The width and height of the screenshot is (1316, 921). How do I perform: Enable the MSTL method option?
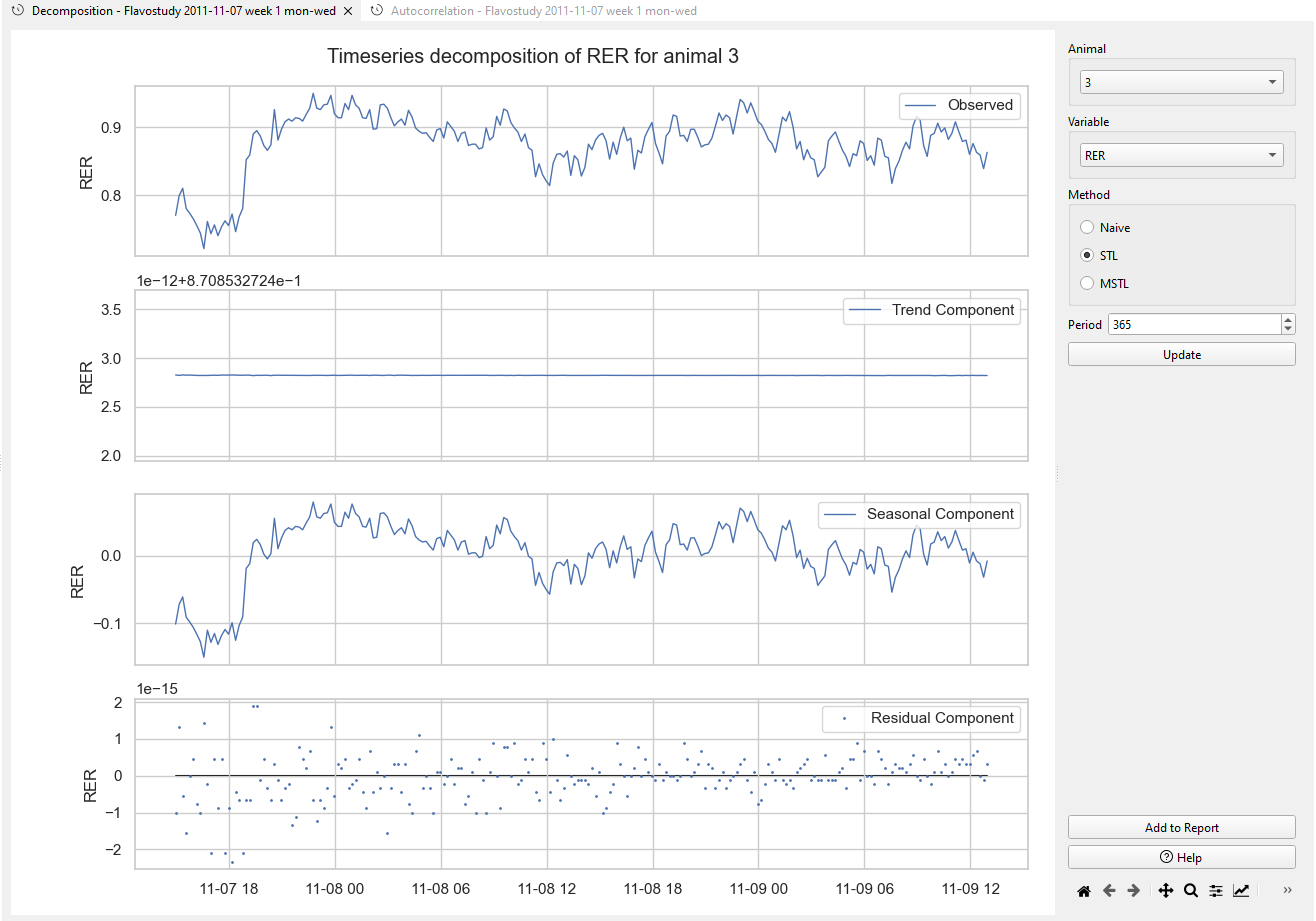(1086, 283)
